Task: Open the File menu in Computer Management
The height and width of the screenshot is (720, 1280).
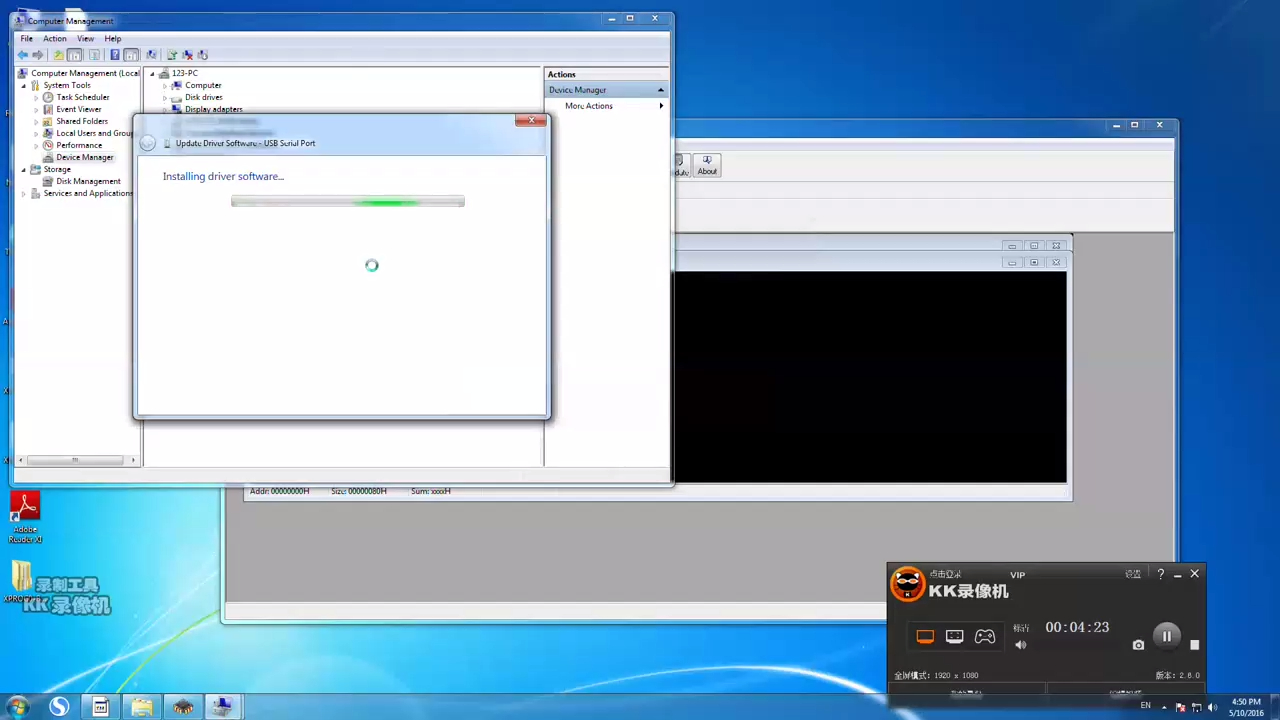Action: [27, 39]
